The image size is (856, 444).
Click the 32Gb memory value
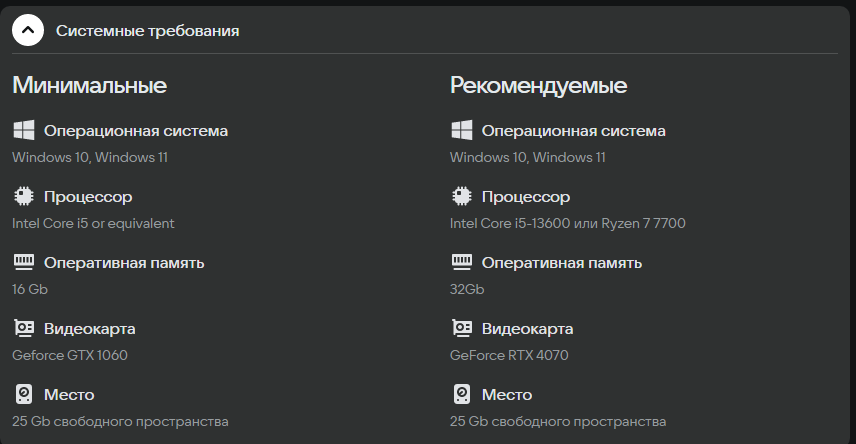467,289
